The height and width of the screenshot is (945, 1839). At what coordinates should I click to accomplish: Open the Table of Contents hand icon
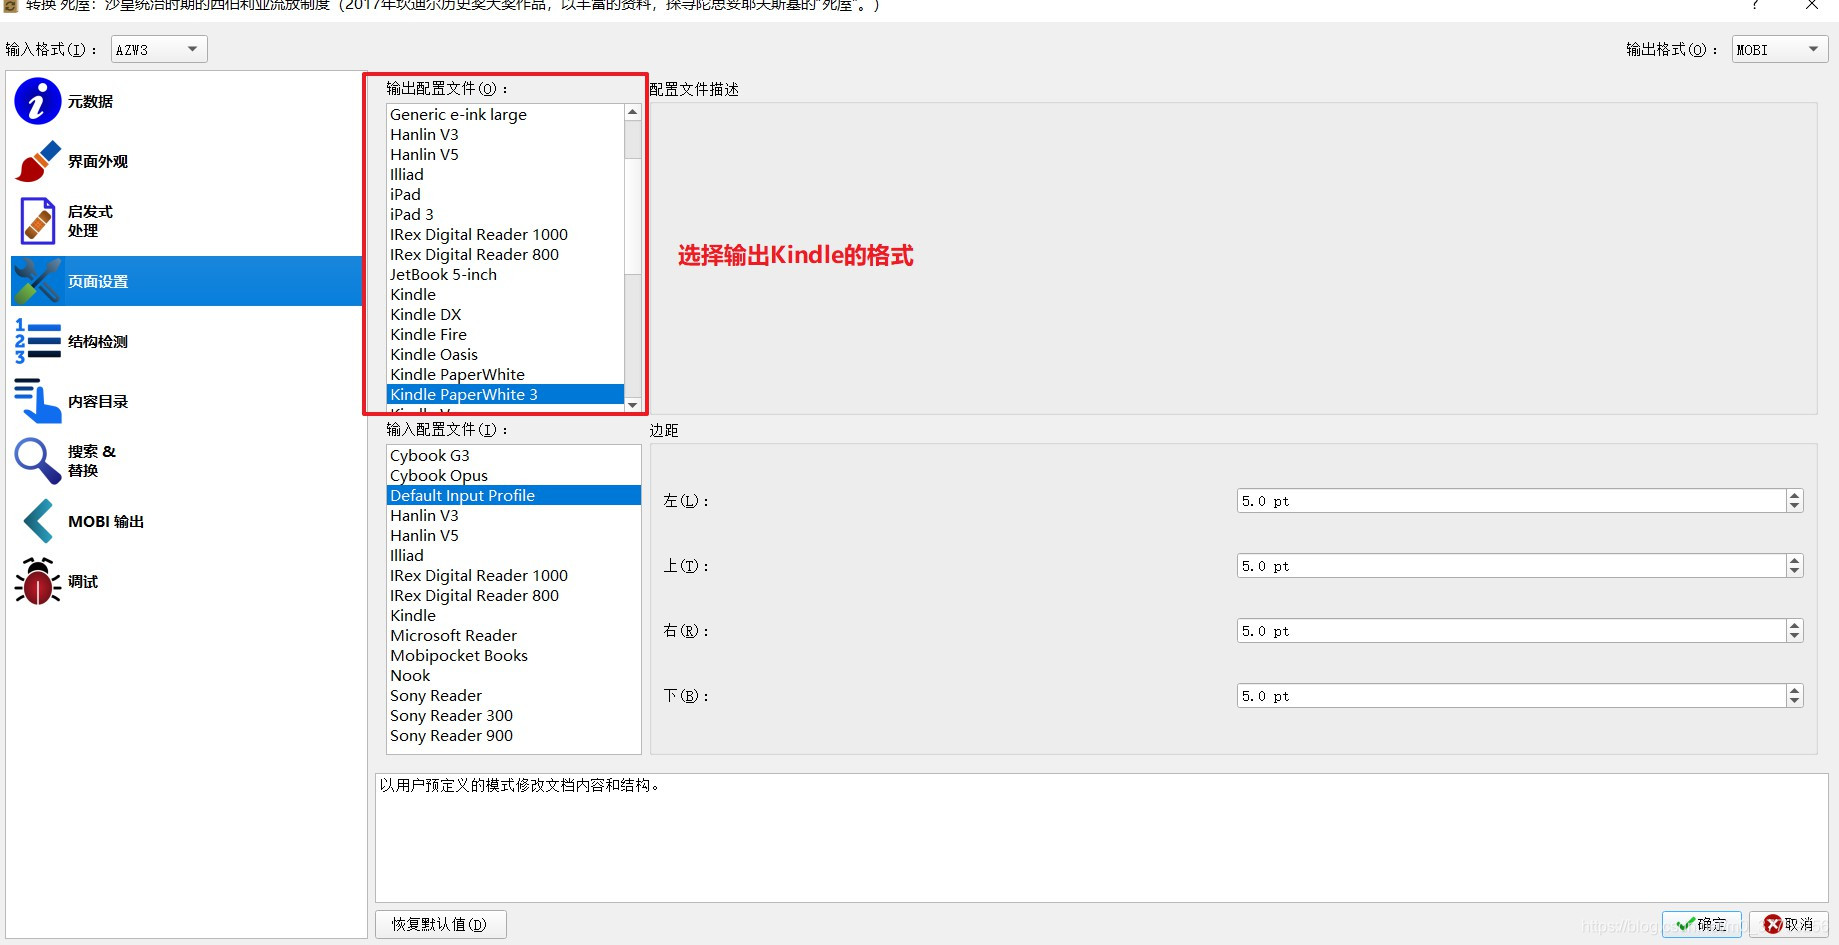pos(38,401)
